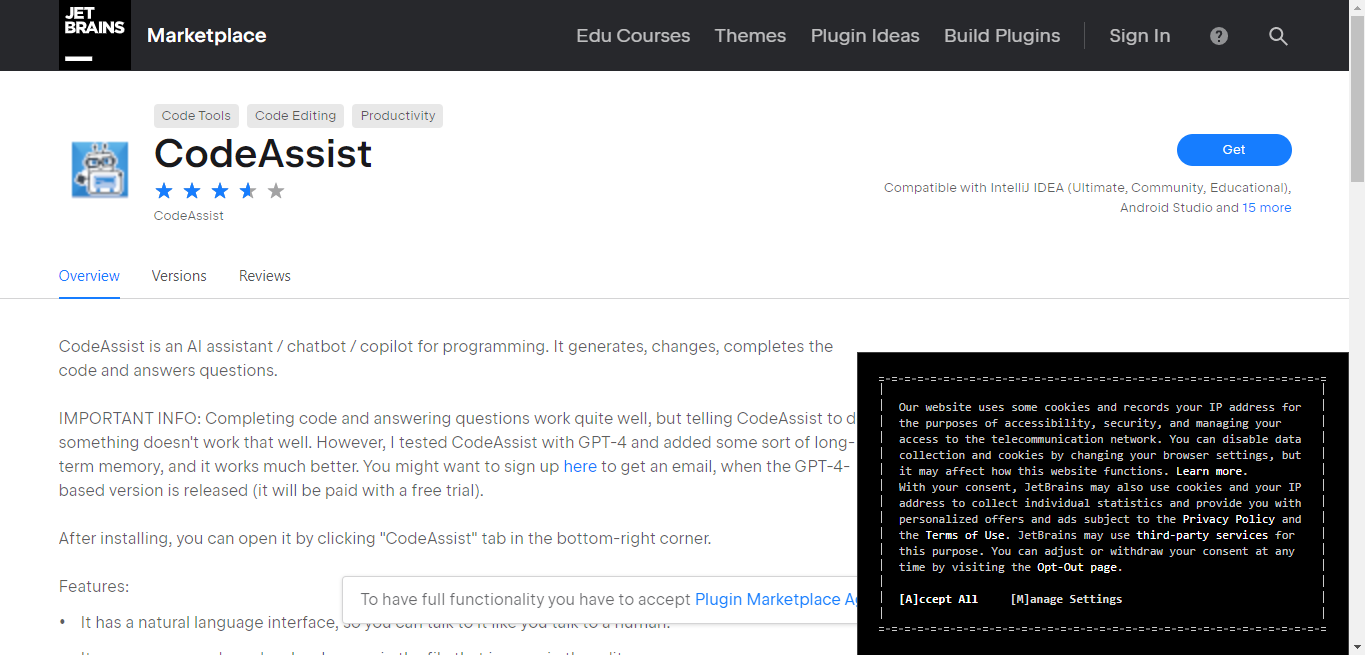Open Plugin Ideas menu item
This screenshot has height=655, width=1365.
[865, 36]
